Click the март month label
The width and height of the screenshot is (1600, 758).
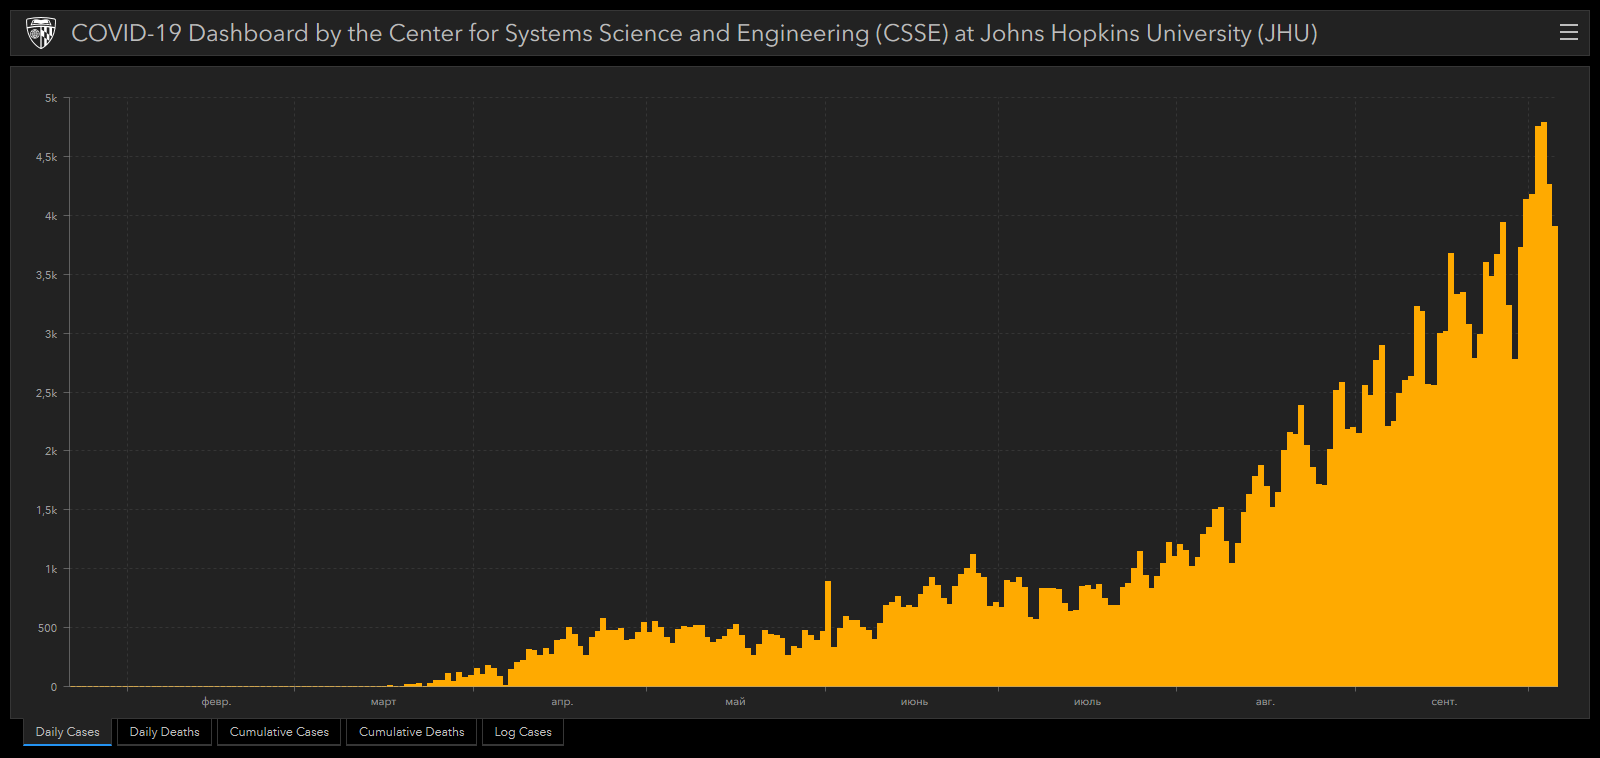(383, 702)
